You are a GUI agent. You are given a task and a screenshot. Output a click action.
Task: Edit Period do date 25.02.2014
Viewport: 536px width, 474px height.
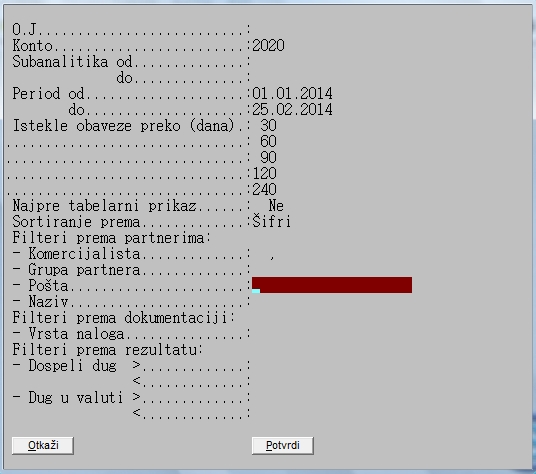click(x=292, y=109)
